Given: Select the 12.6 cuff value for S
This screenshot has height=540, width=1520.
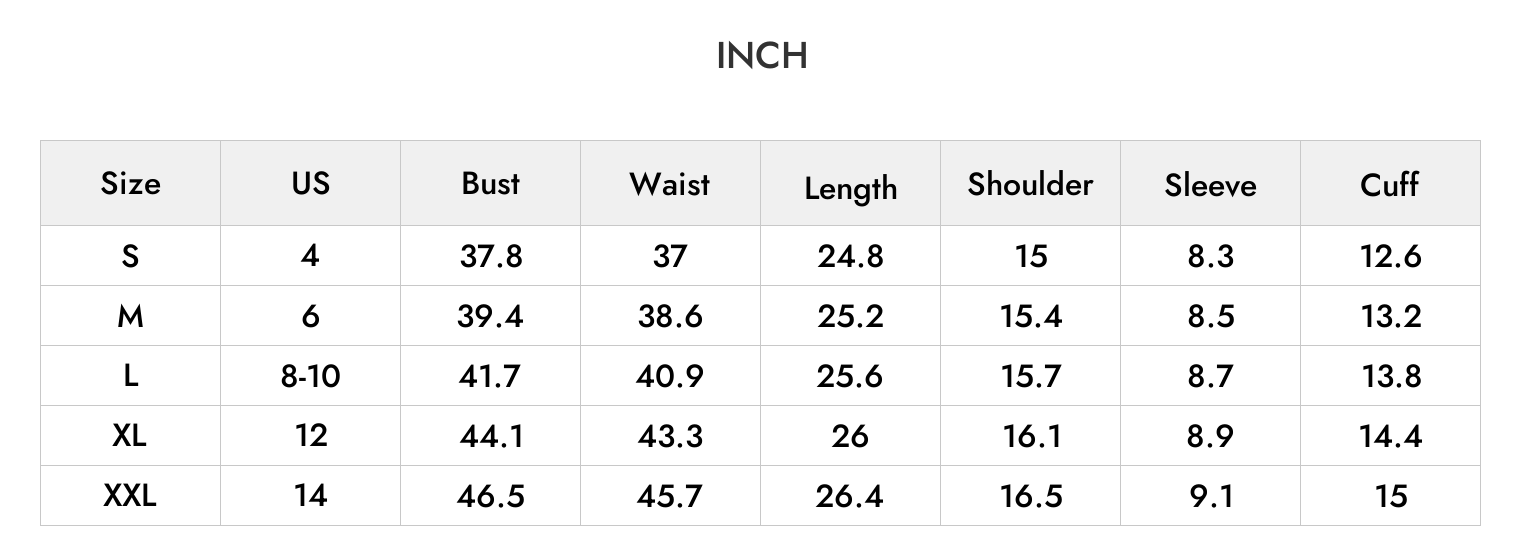Looking at the screenshot, I should pos(1390,256).
